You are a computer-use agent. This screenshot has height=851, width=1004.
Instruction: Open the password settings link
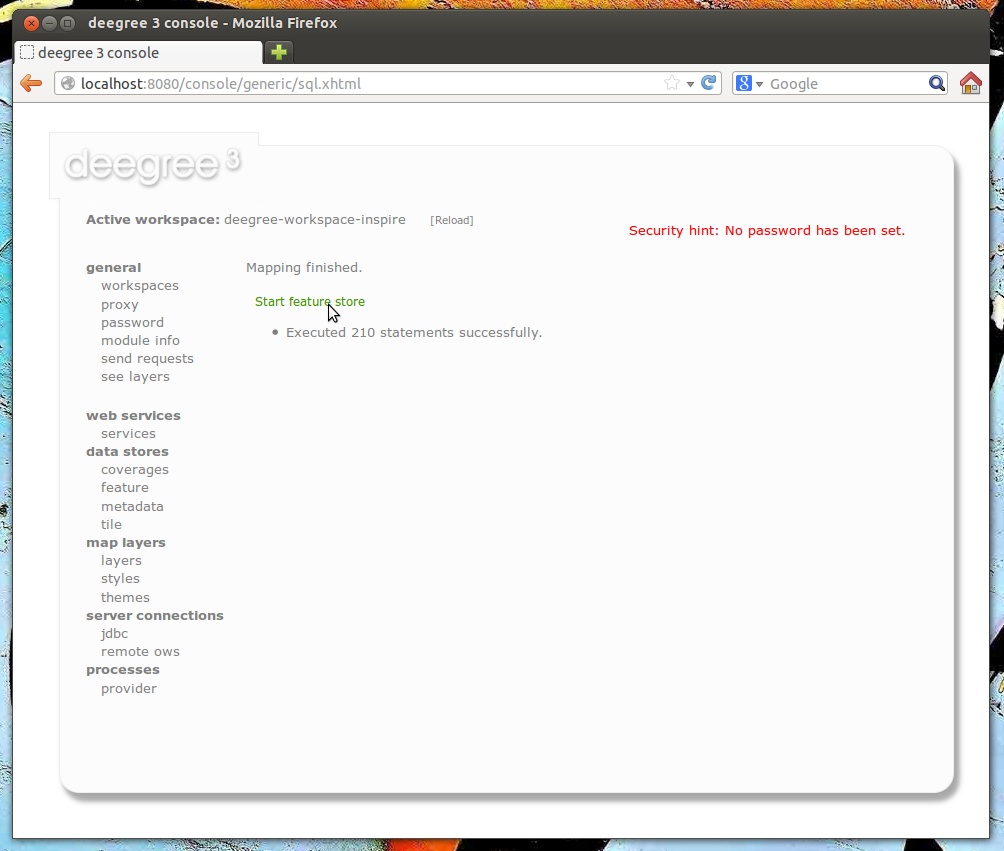[132, 323]
